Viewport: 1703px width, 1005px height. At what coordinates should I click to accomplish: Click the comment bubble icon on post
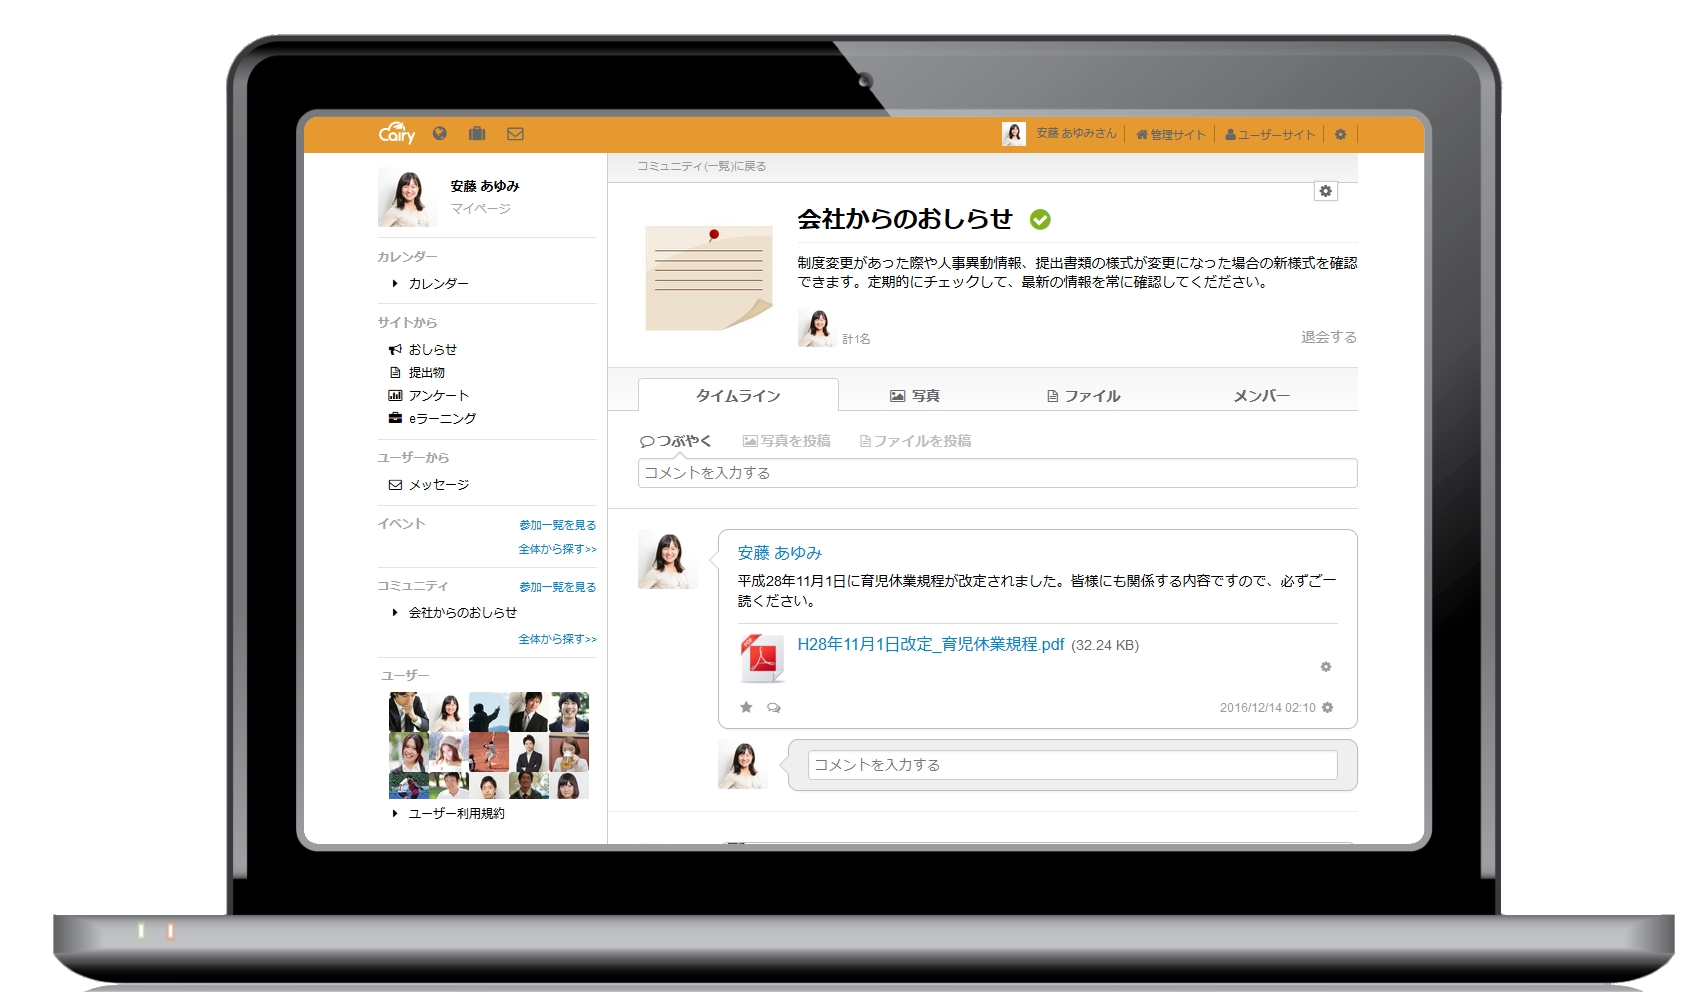click(x=773, y=707)
